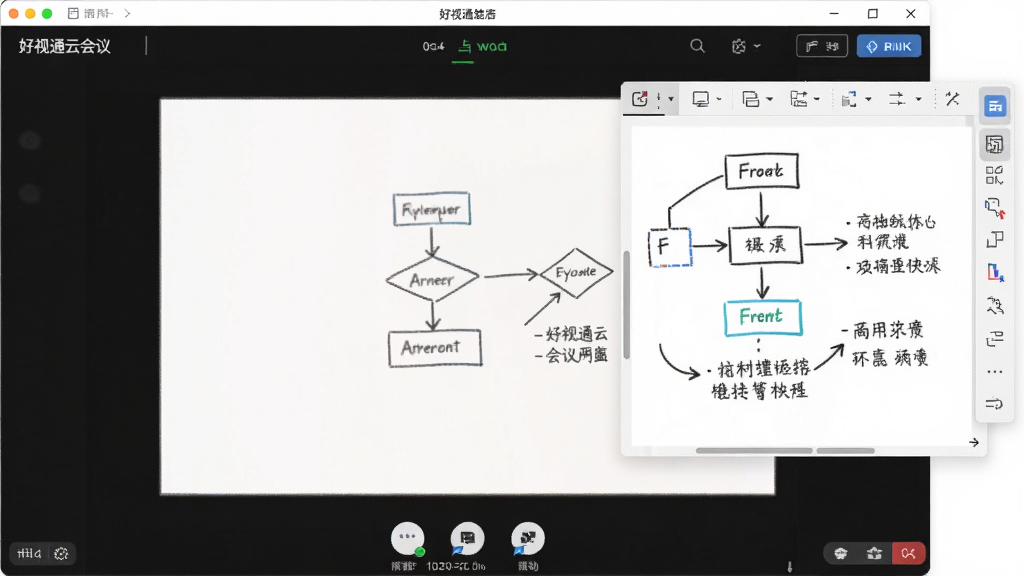
Task: Expand the shapes tool dropdown arrow
Action: tap(769, 99)
